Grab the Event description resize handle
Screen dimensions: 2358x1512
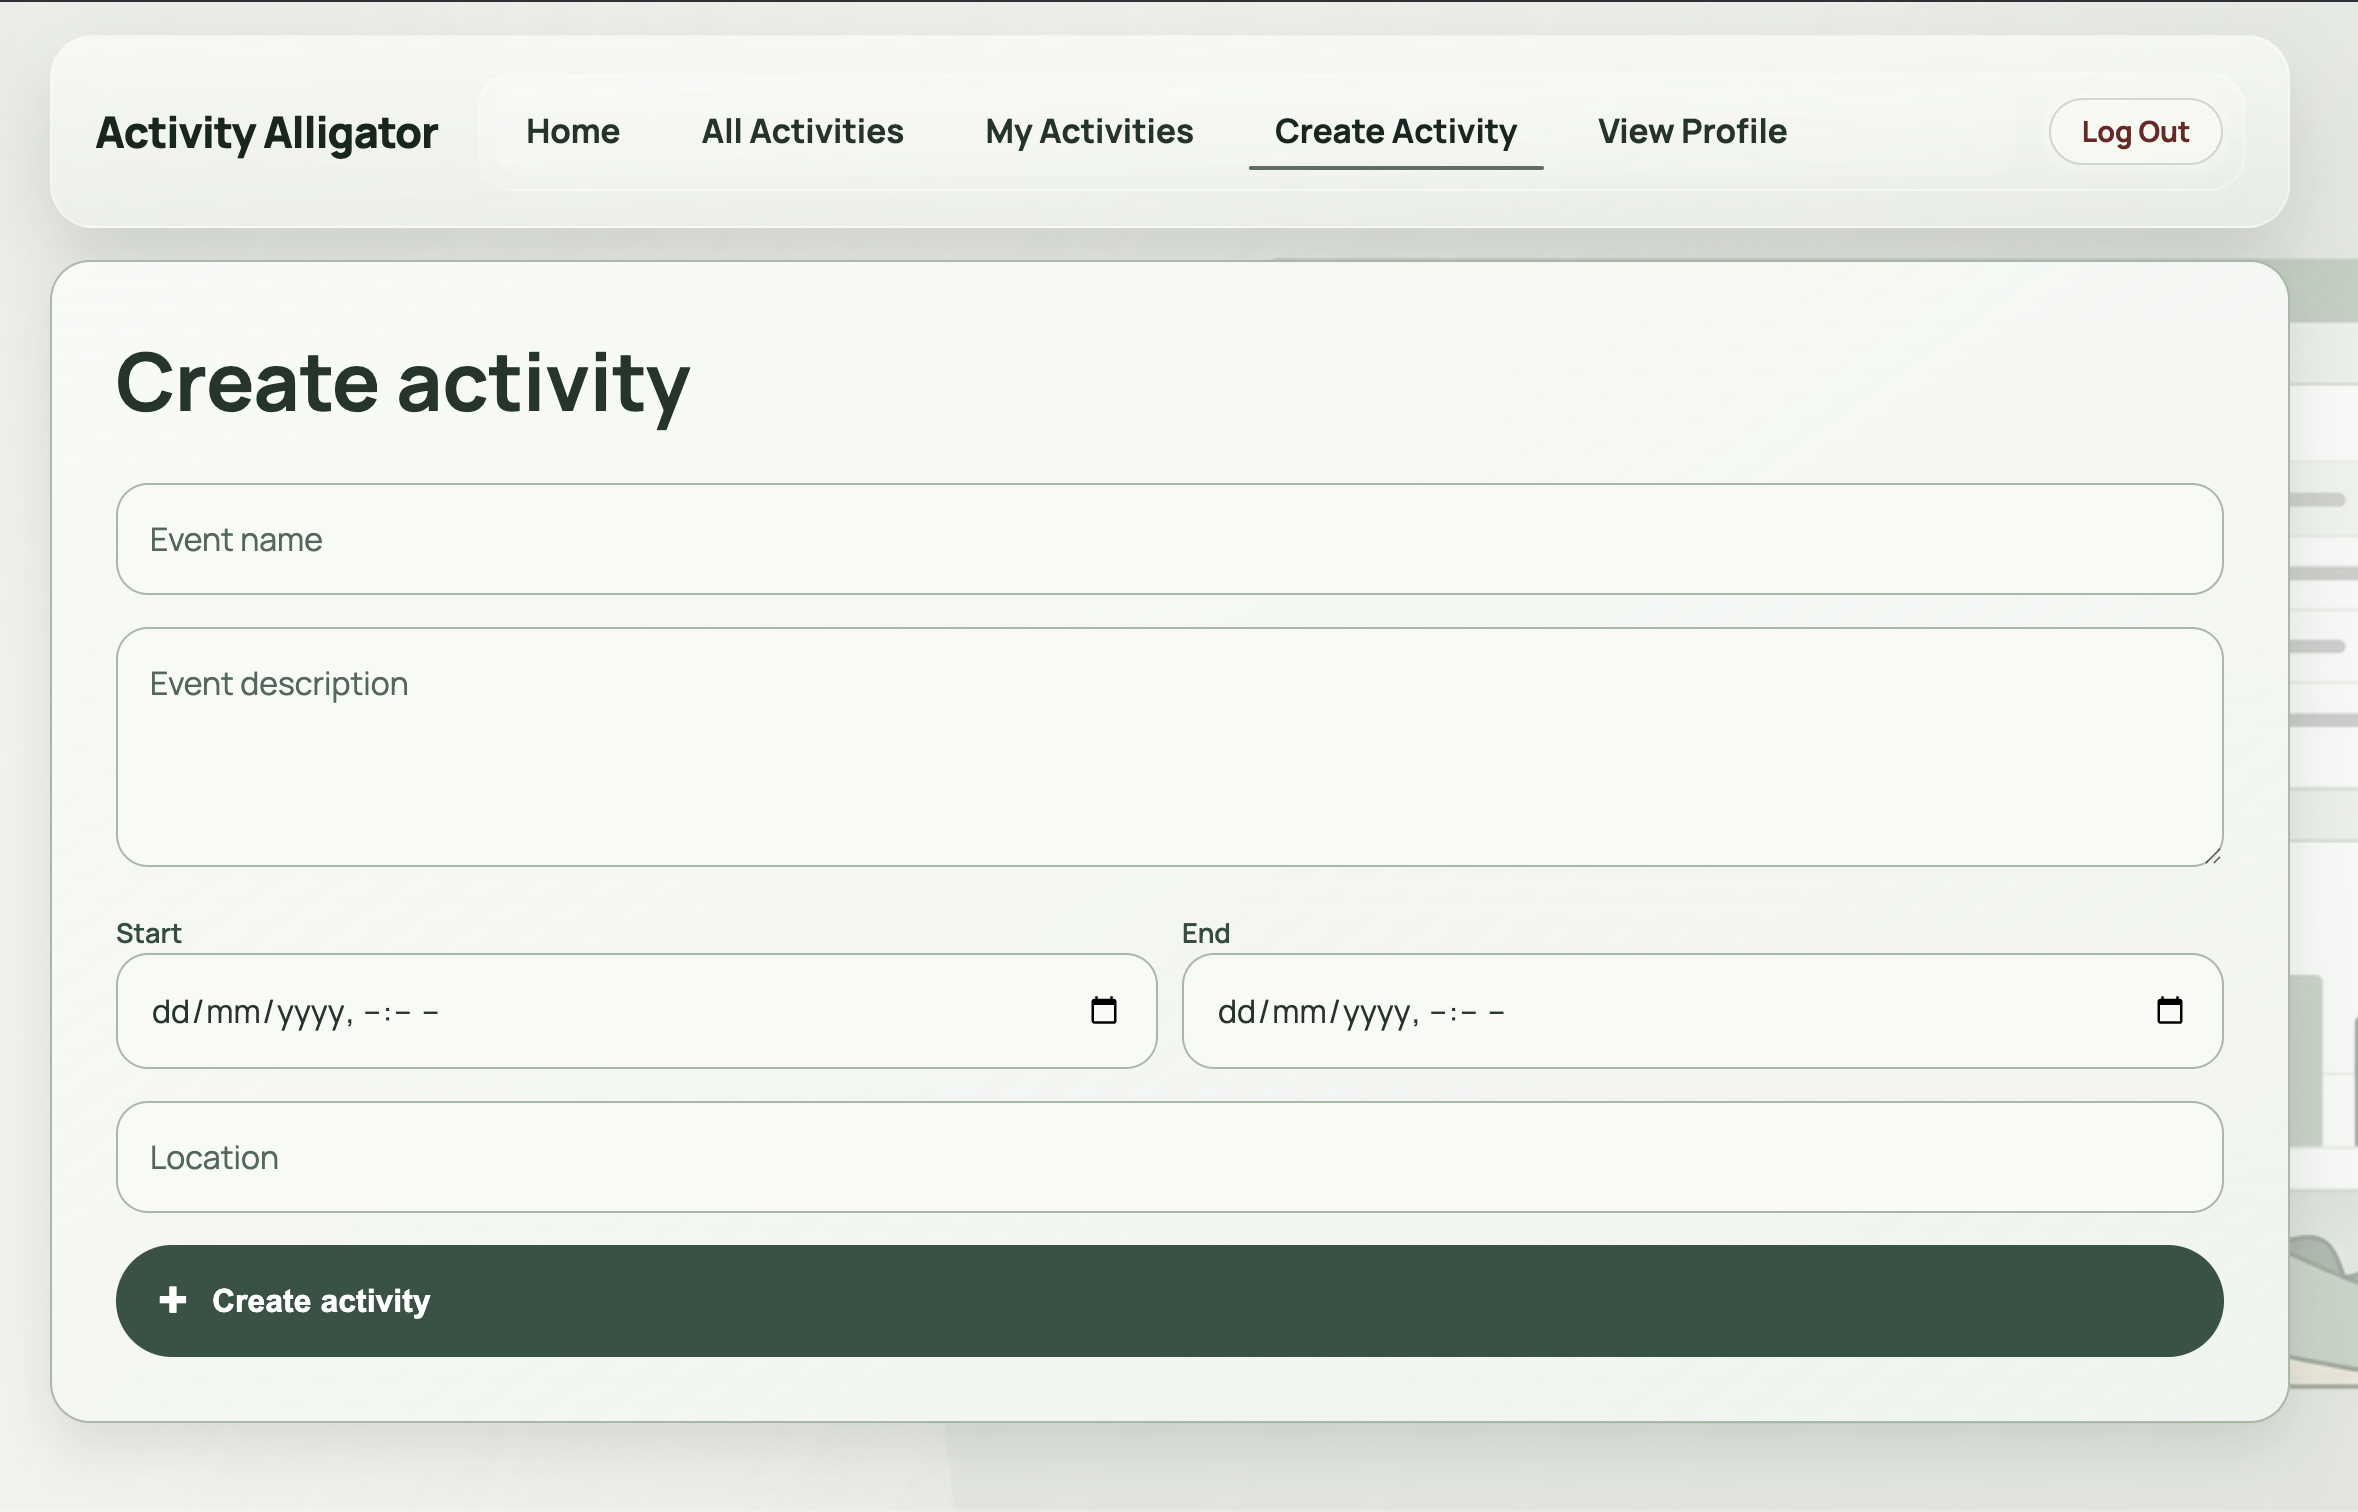click(x=2211, y=855)
